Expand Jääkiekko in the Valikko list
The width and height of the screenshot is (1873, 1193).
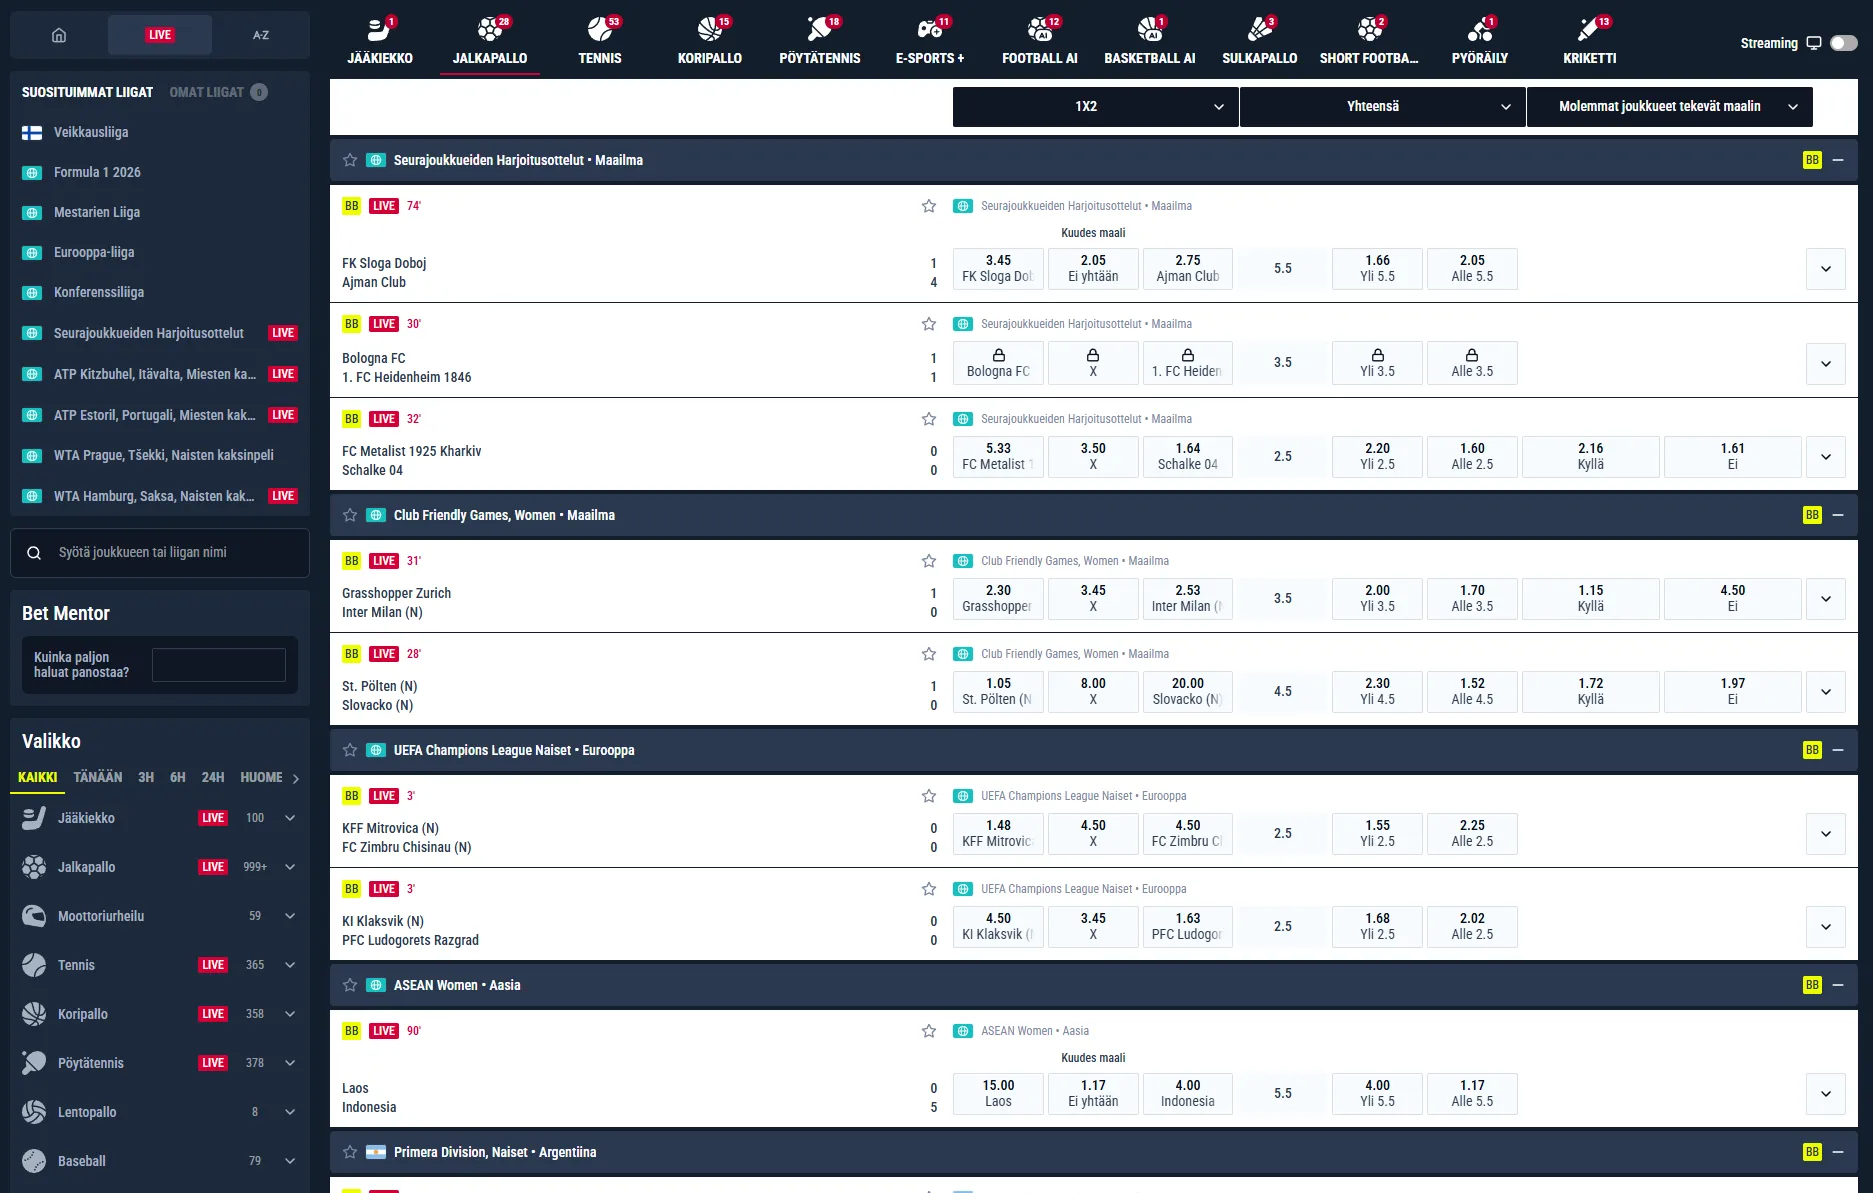[x=290, y=818]
